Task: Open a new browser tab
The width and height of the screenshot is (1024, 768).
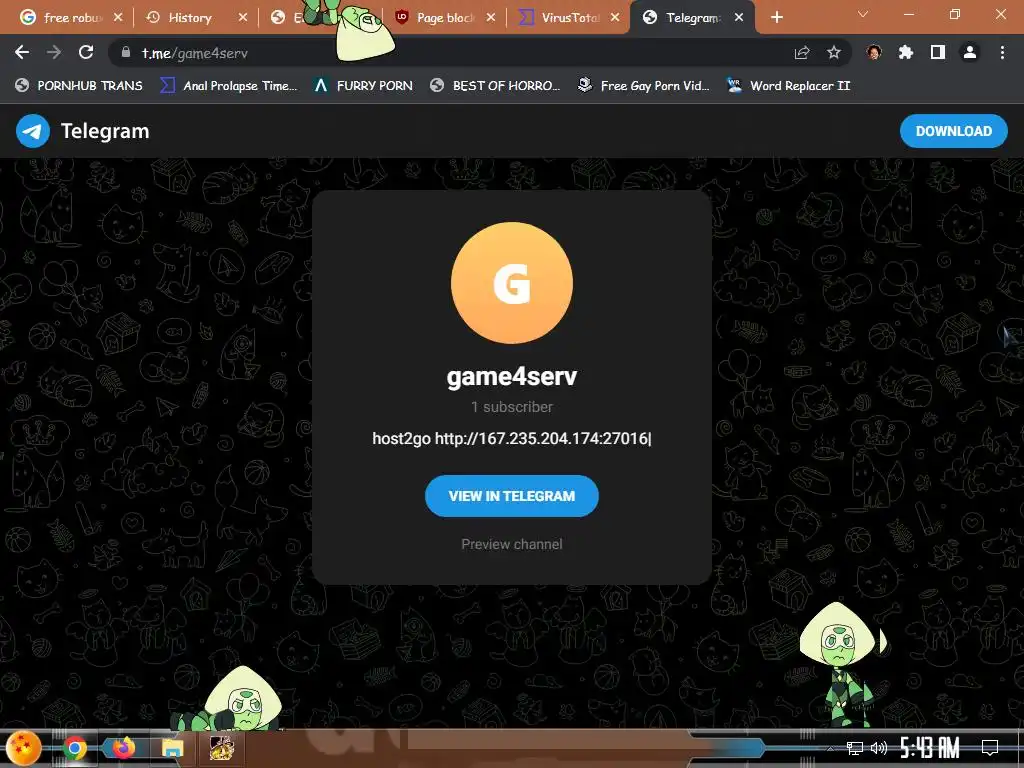Action: 776,18
